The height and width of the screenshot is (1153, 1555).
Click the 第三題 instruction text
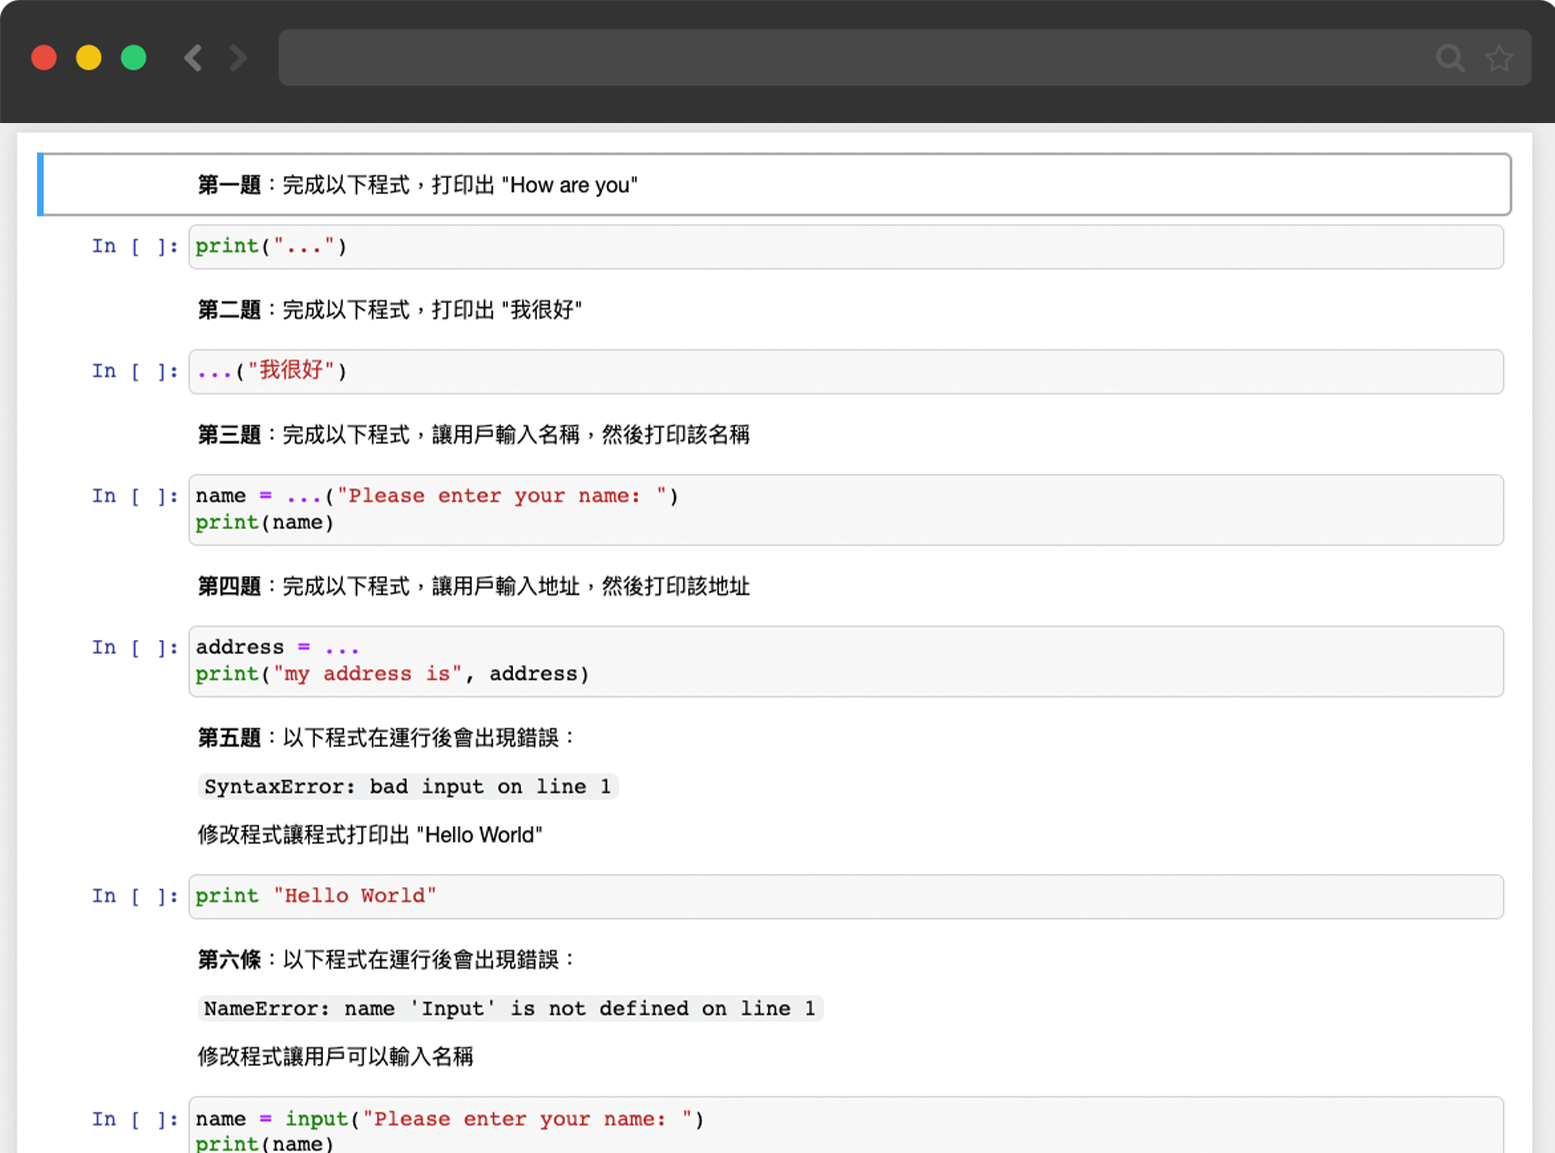coord(475,434)
